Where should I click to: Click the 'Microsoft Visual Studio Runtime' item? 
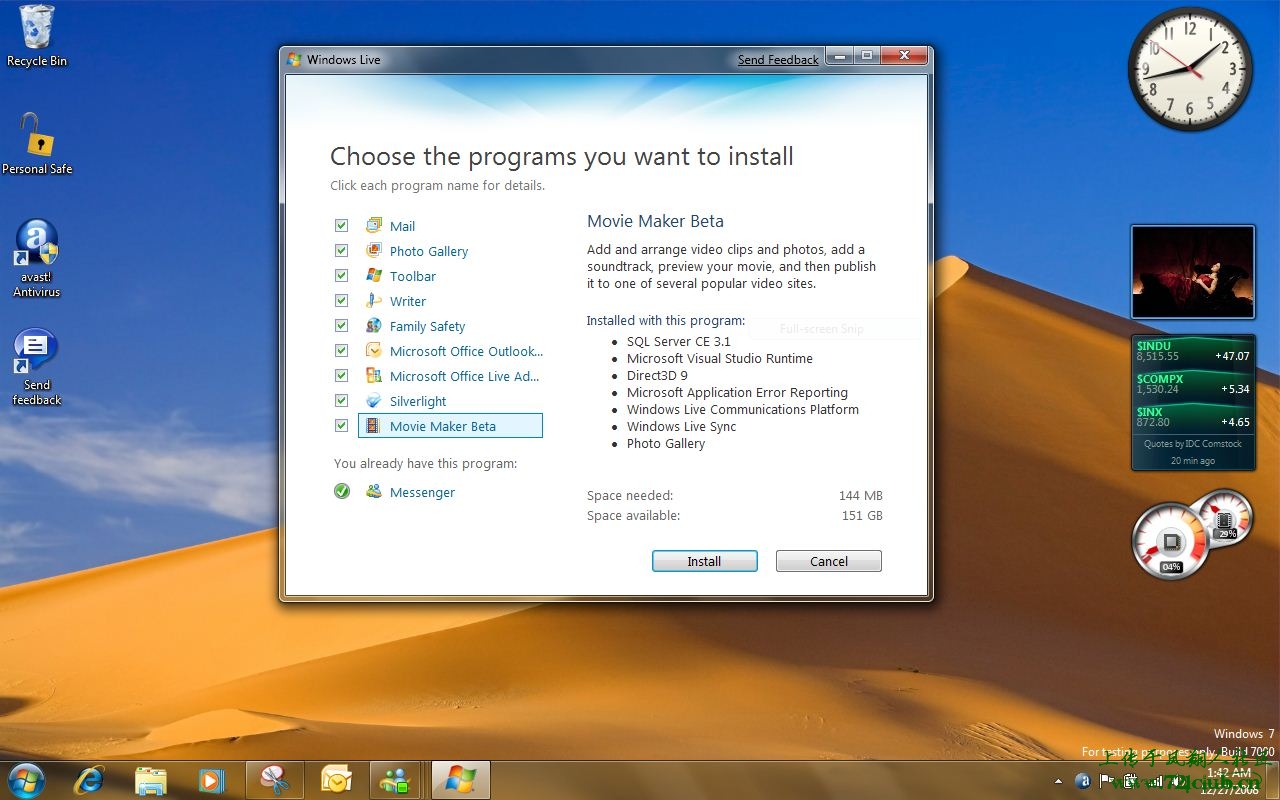coord(720,358)
